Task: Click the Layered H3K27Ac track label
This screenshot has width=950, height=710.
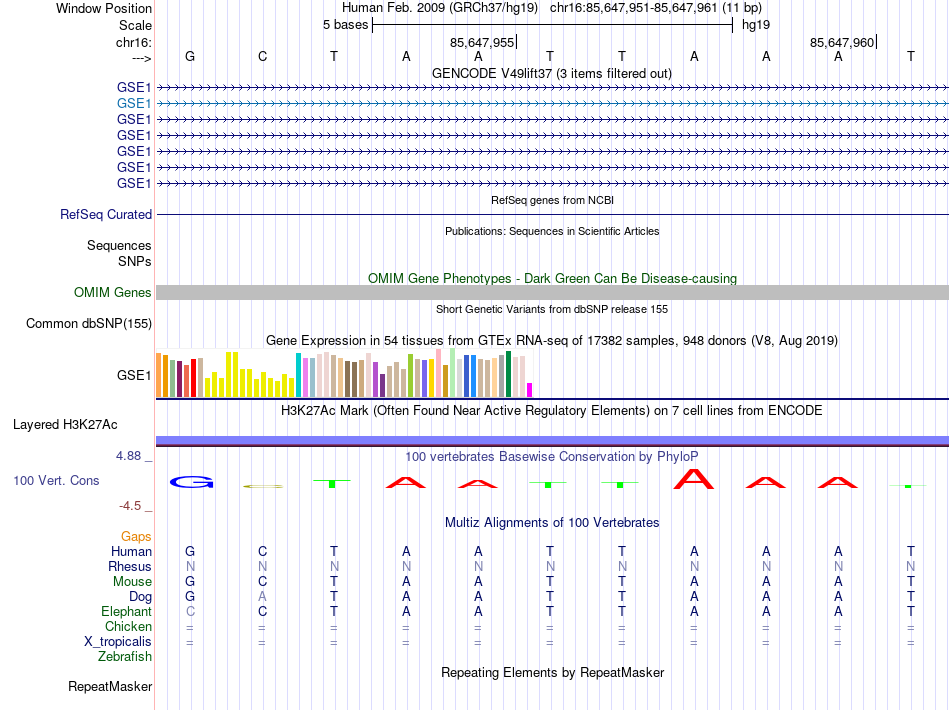Action: coord(65,425)
